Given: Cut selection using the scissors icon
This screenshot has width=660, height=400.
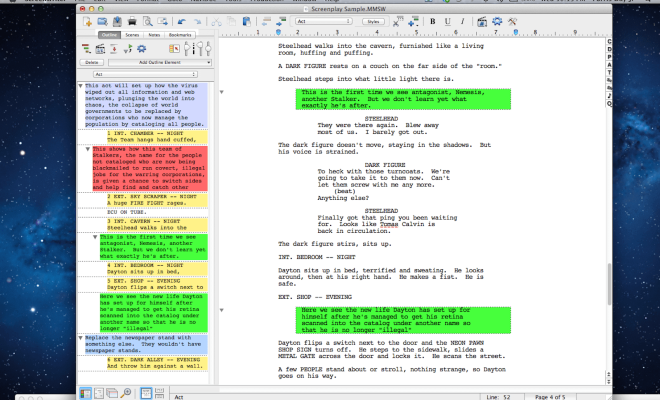Looking at the screenshot, I should click(x=216, y=21).
